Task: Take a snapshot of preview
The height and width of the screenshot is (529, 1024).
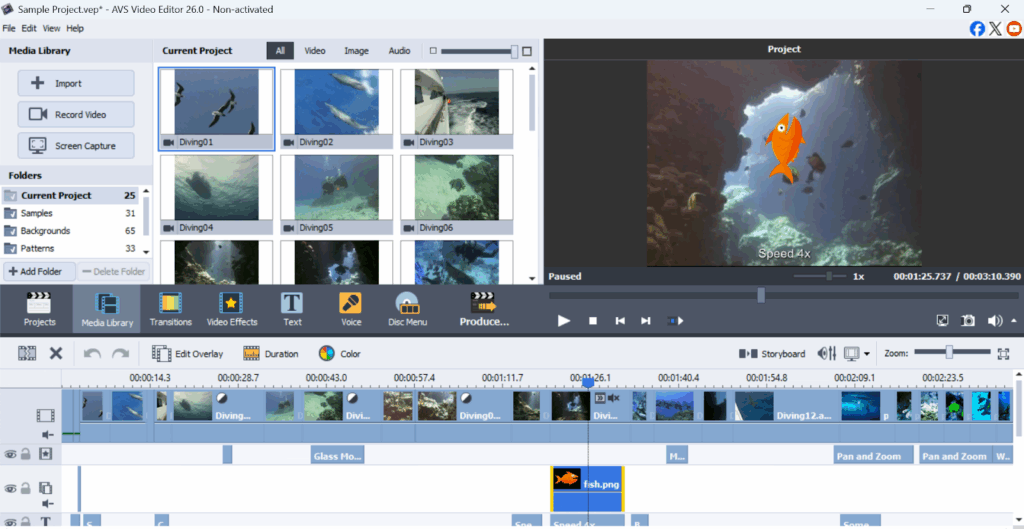Action: pyautogui.click(x=968, y=320)
